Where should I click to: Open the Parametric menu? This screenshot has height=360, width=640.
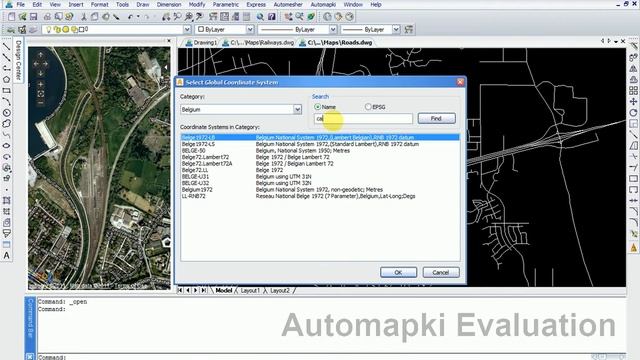click(225, 4)
